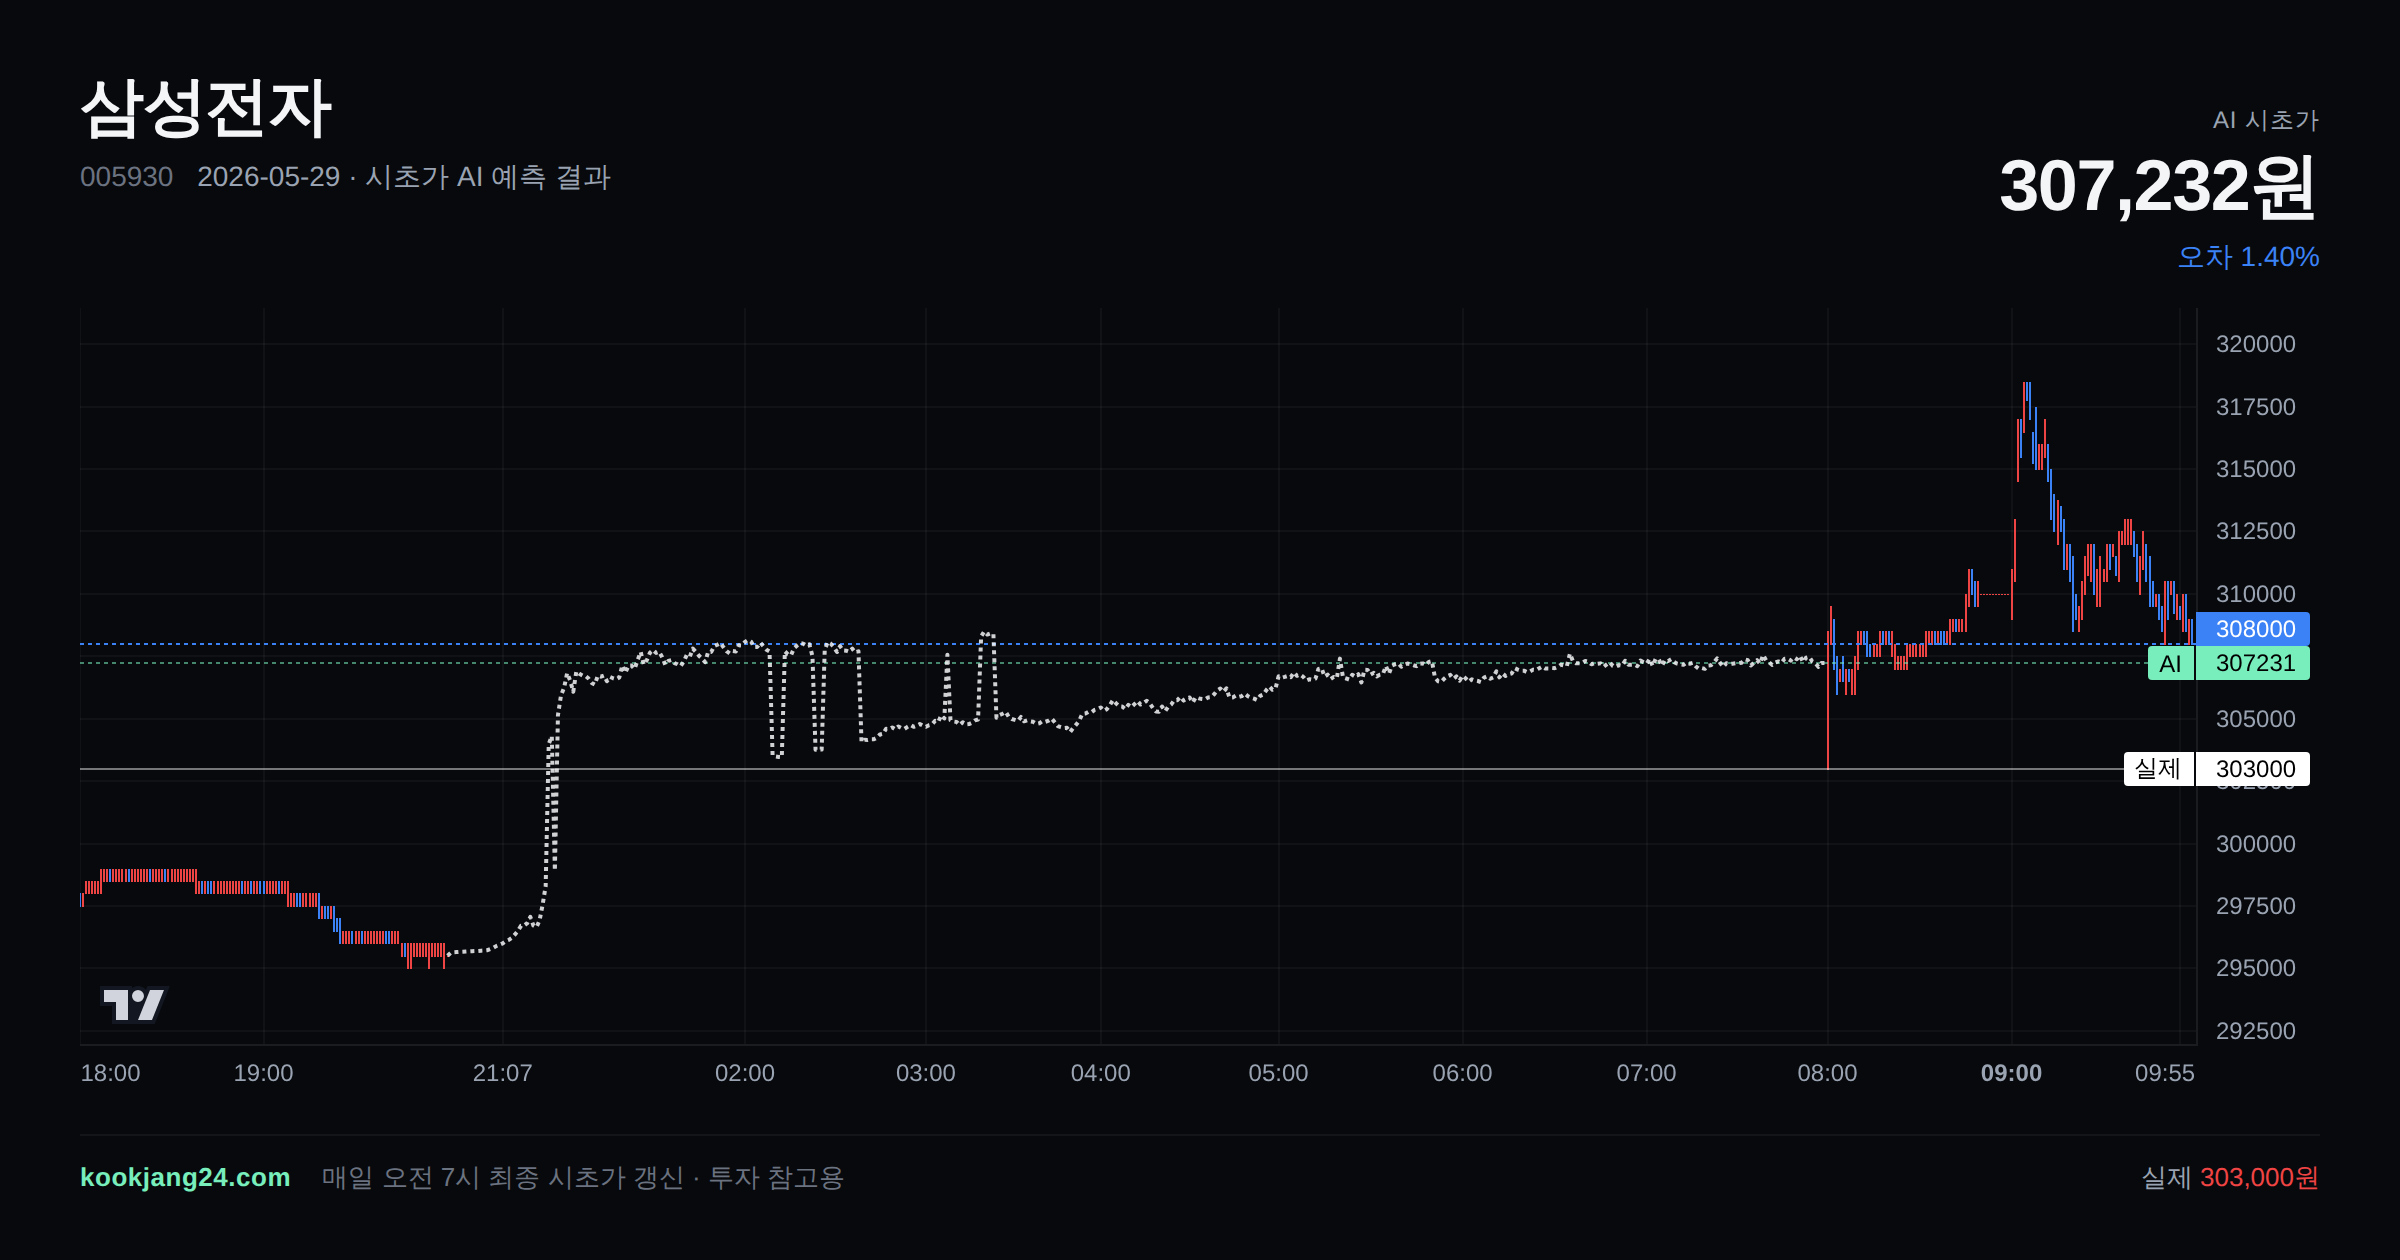Click the 18:00 time axis label
The width and height of the screenshot is (2400, 1260).
[110, 1073]
